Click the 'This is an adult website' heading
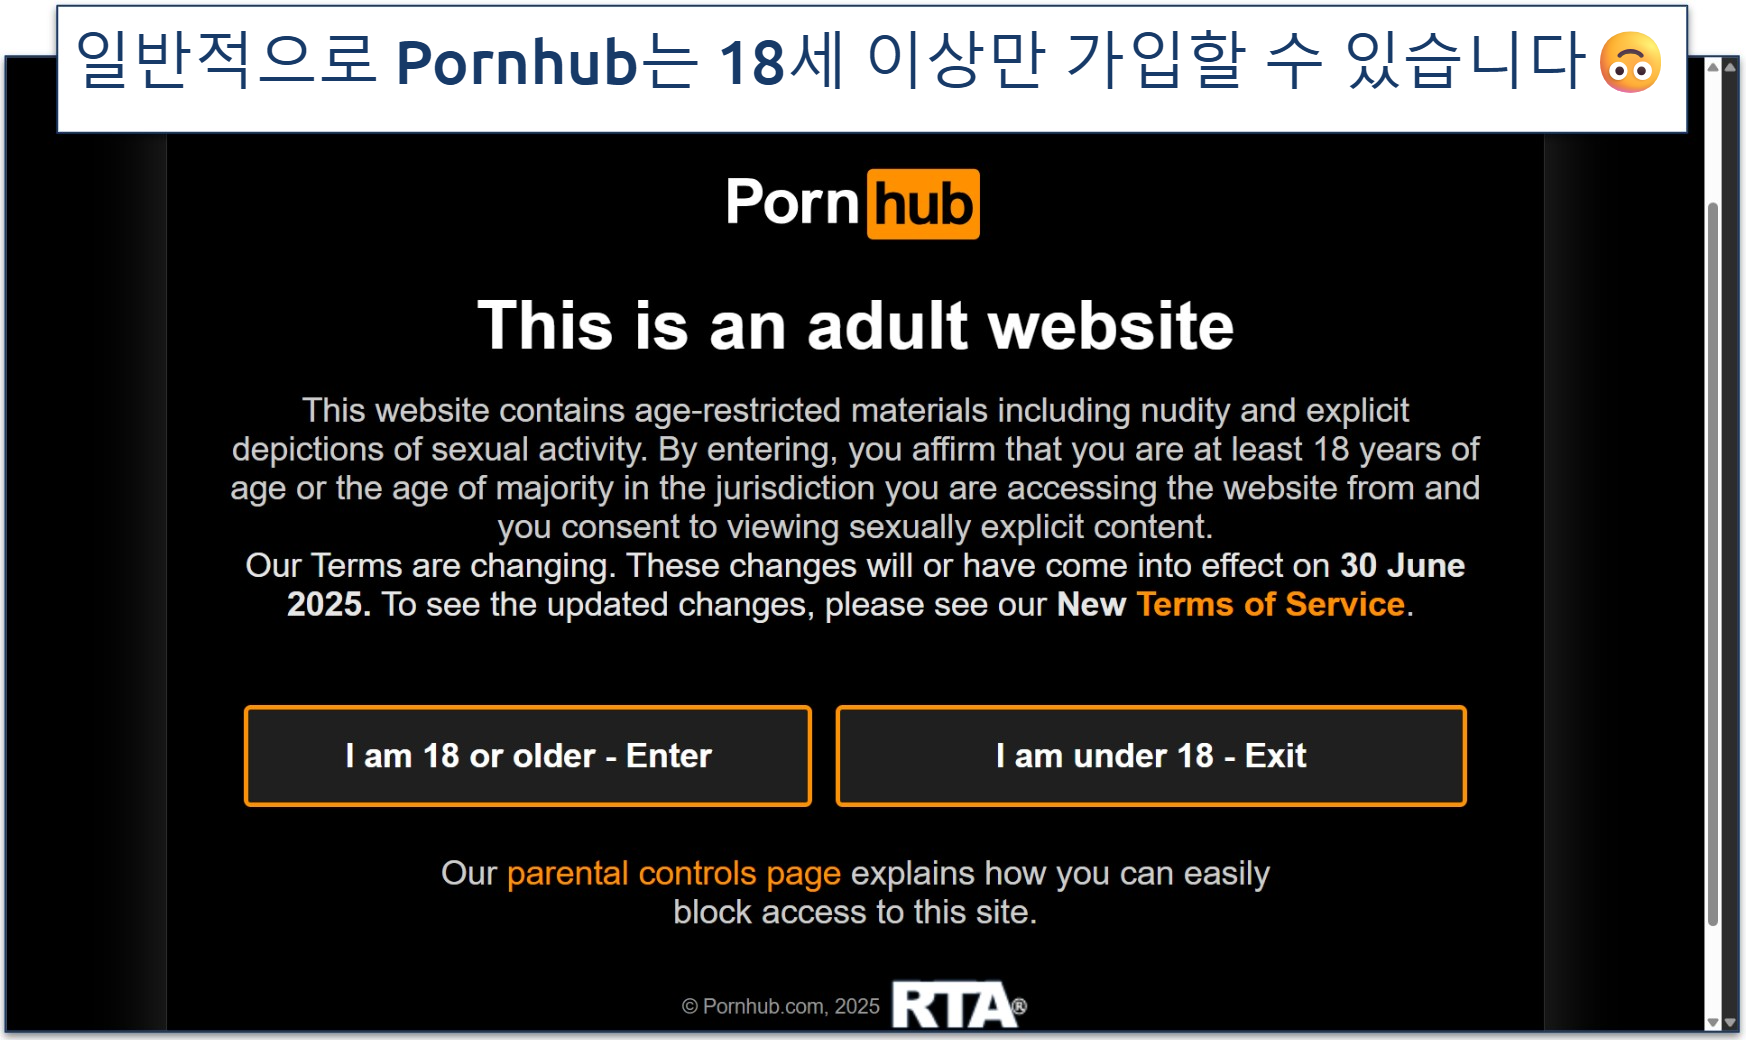 pyautogui.click(x=856, y=326)
